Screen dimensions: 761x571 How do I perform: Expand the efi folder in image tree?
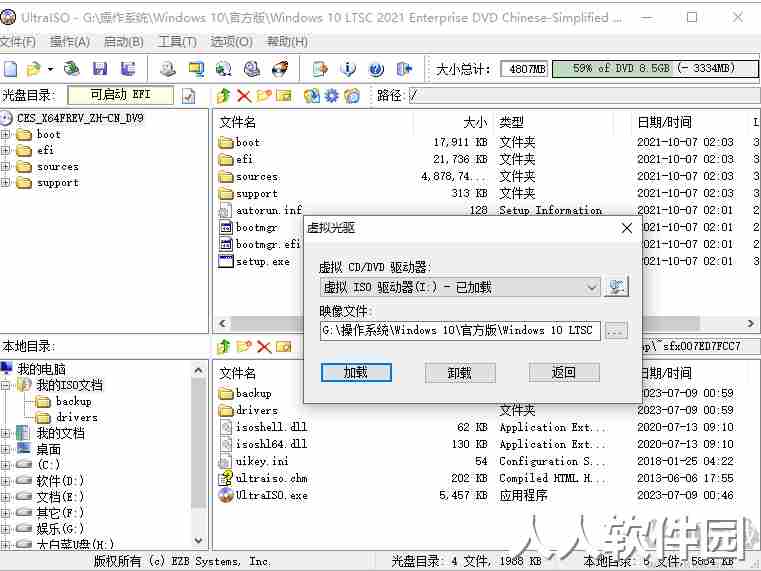tap(5, 150)
